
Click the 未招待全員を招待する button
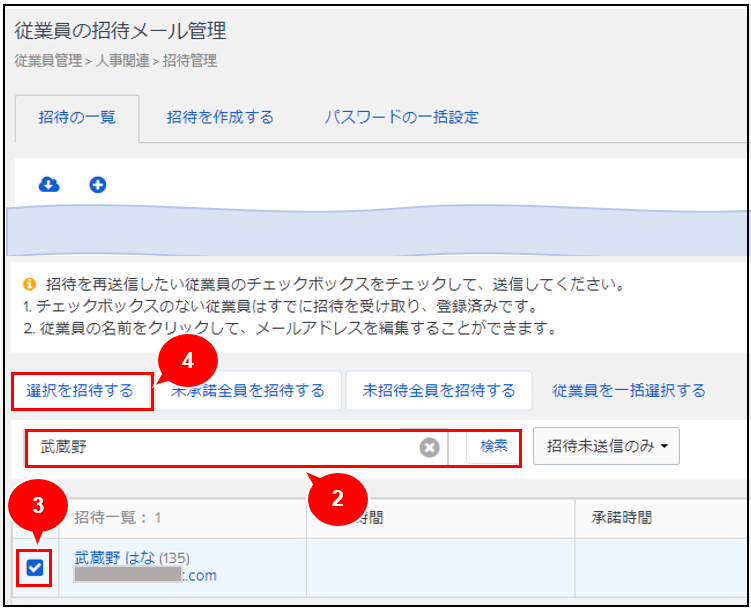point(439,390)
